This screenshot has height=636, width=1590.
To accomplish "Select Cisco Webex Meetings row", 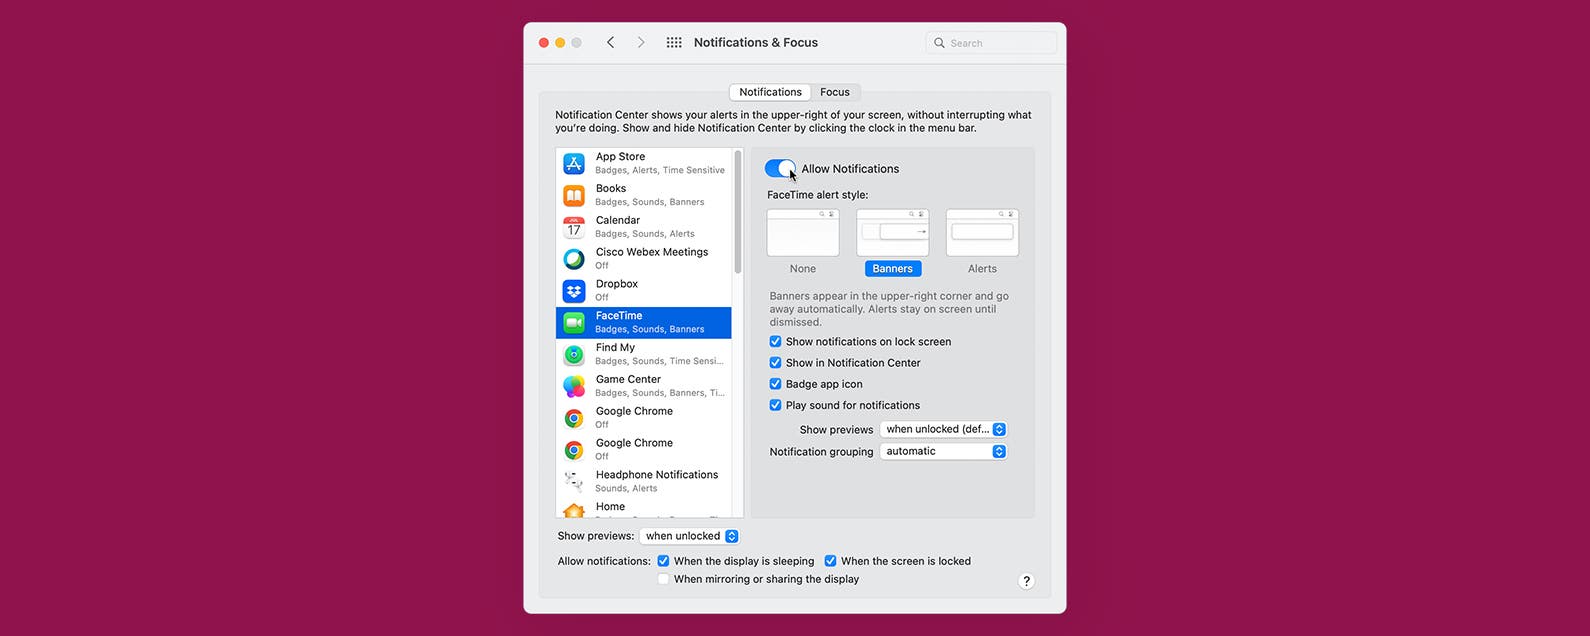I will (644, 259).
